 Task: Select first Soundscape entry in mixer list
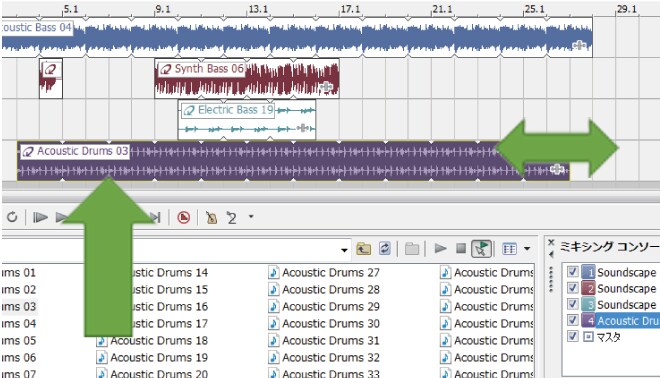click(627, 272)
